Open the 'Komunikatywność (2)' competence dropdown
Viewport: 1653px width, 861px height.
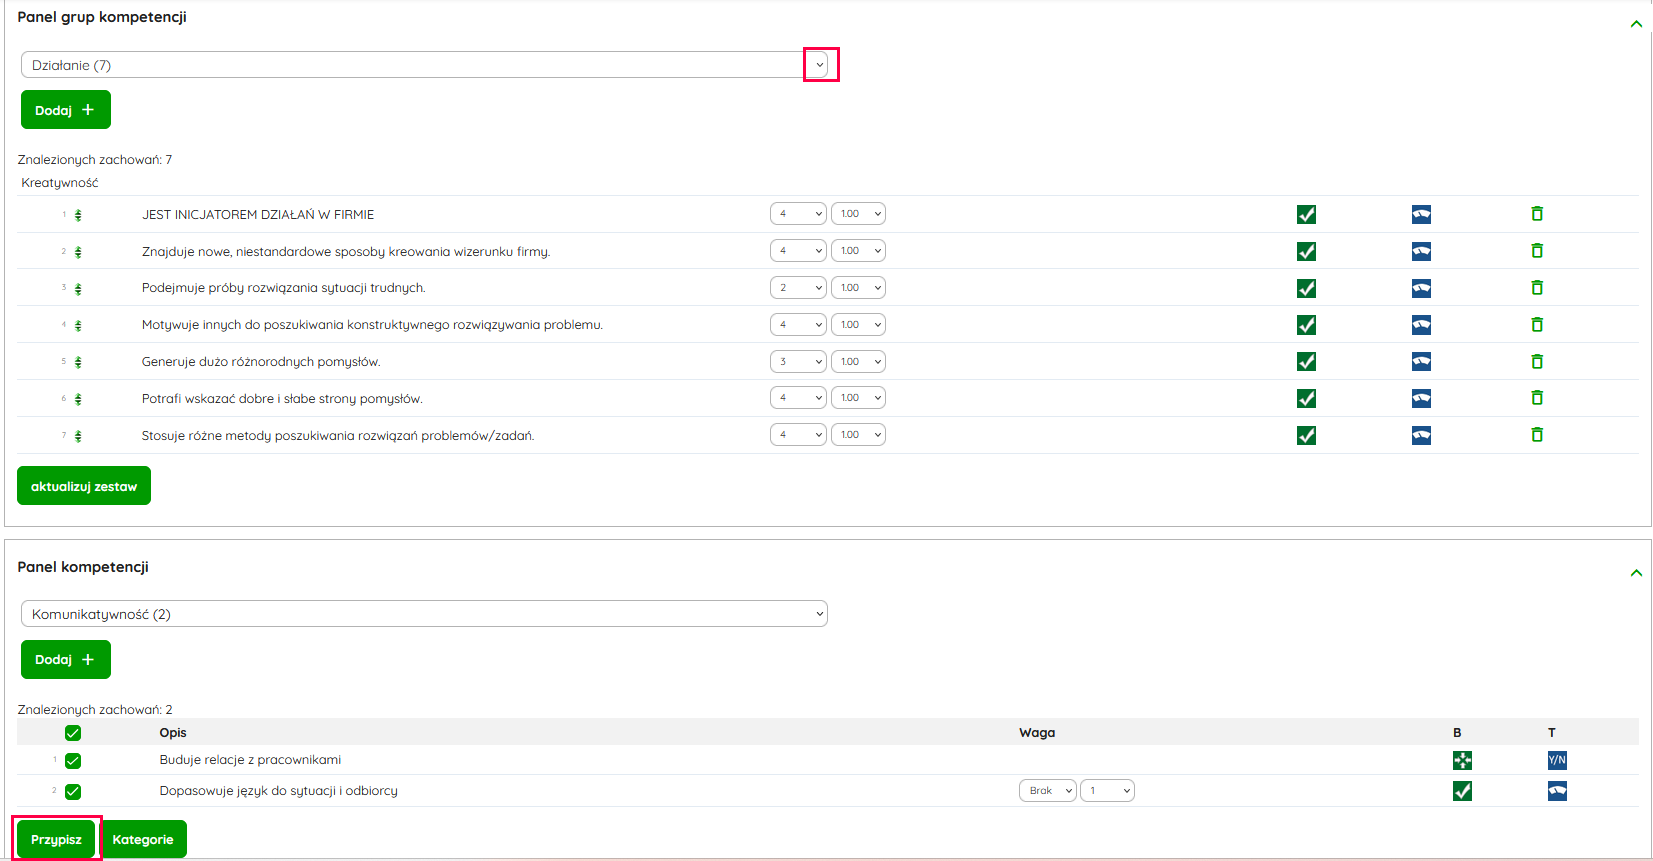(424, 614)
